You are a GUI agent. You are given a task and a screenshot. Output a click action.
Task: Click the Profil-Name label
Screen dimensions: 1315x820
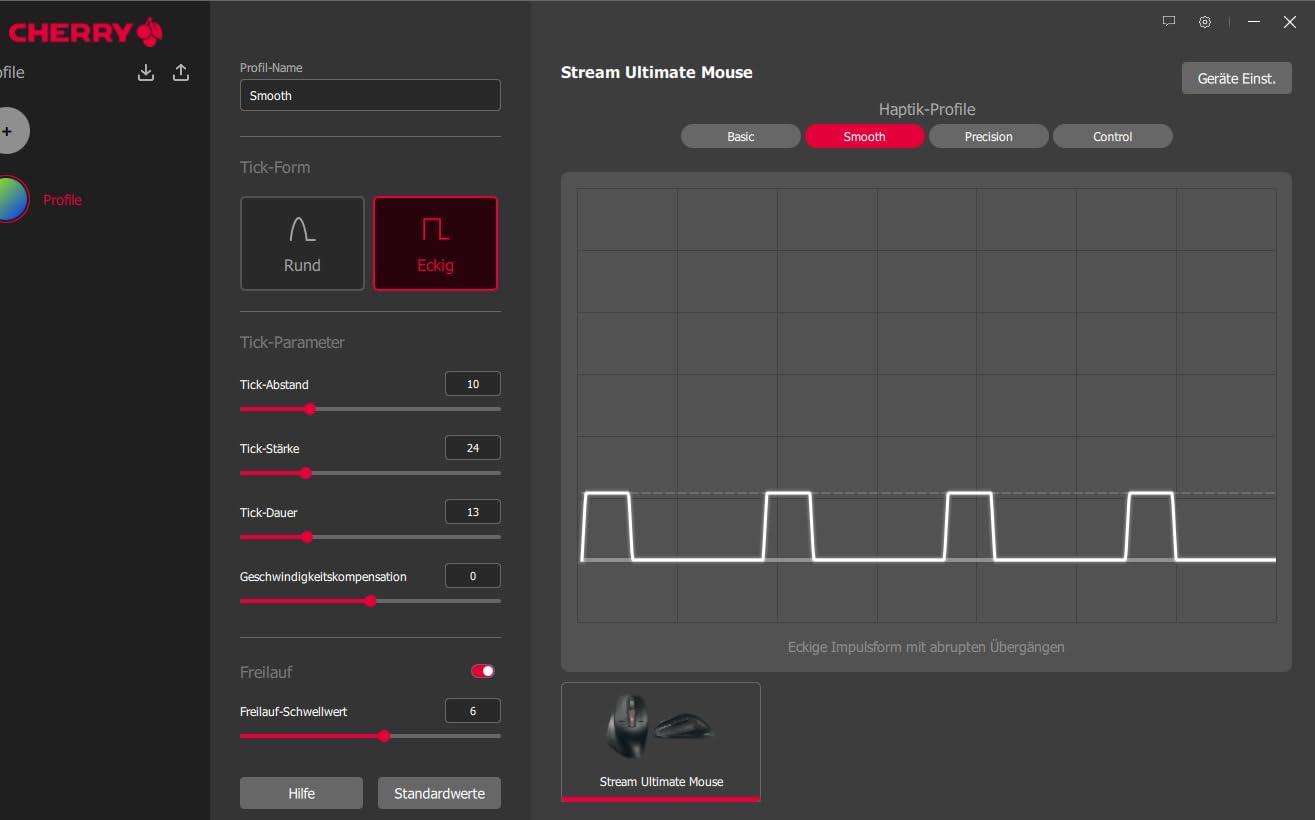[271, 68]
